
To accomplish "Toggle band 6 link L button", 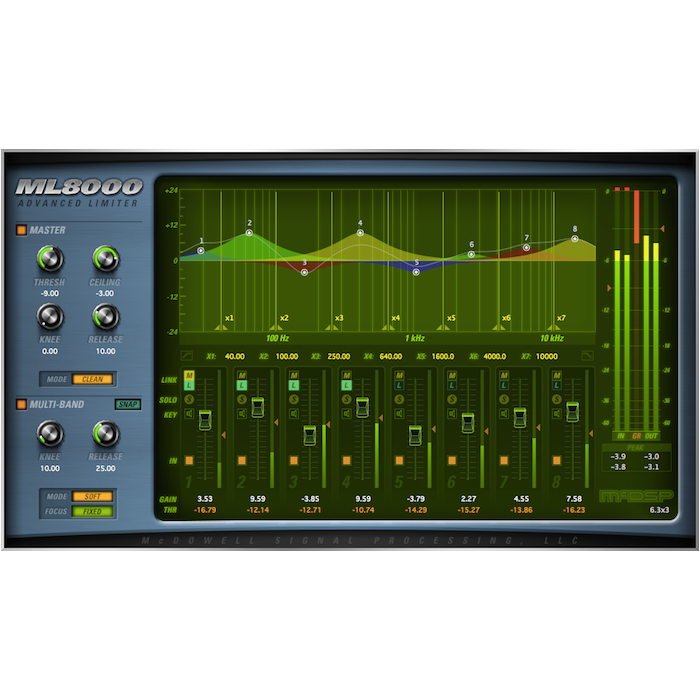I will 452,385.
